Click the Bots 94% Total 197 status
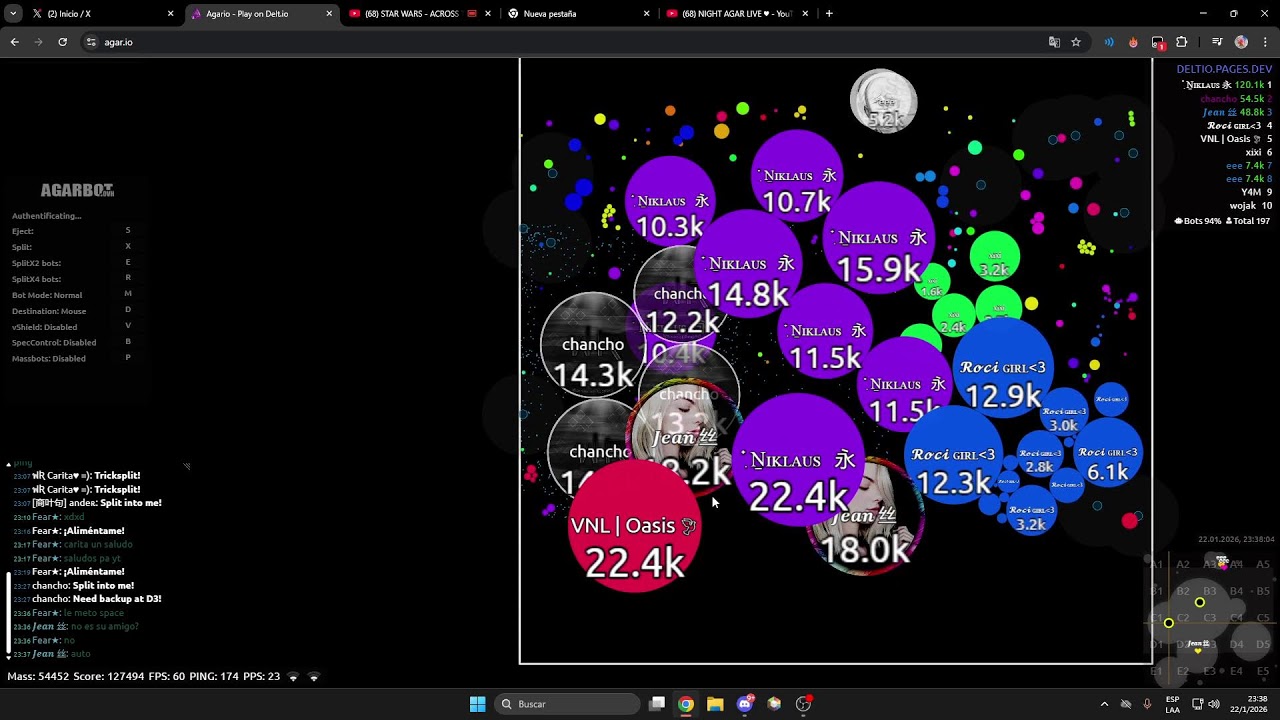This screenshot has width=1280, height=720. (x=1222, y=221)
